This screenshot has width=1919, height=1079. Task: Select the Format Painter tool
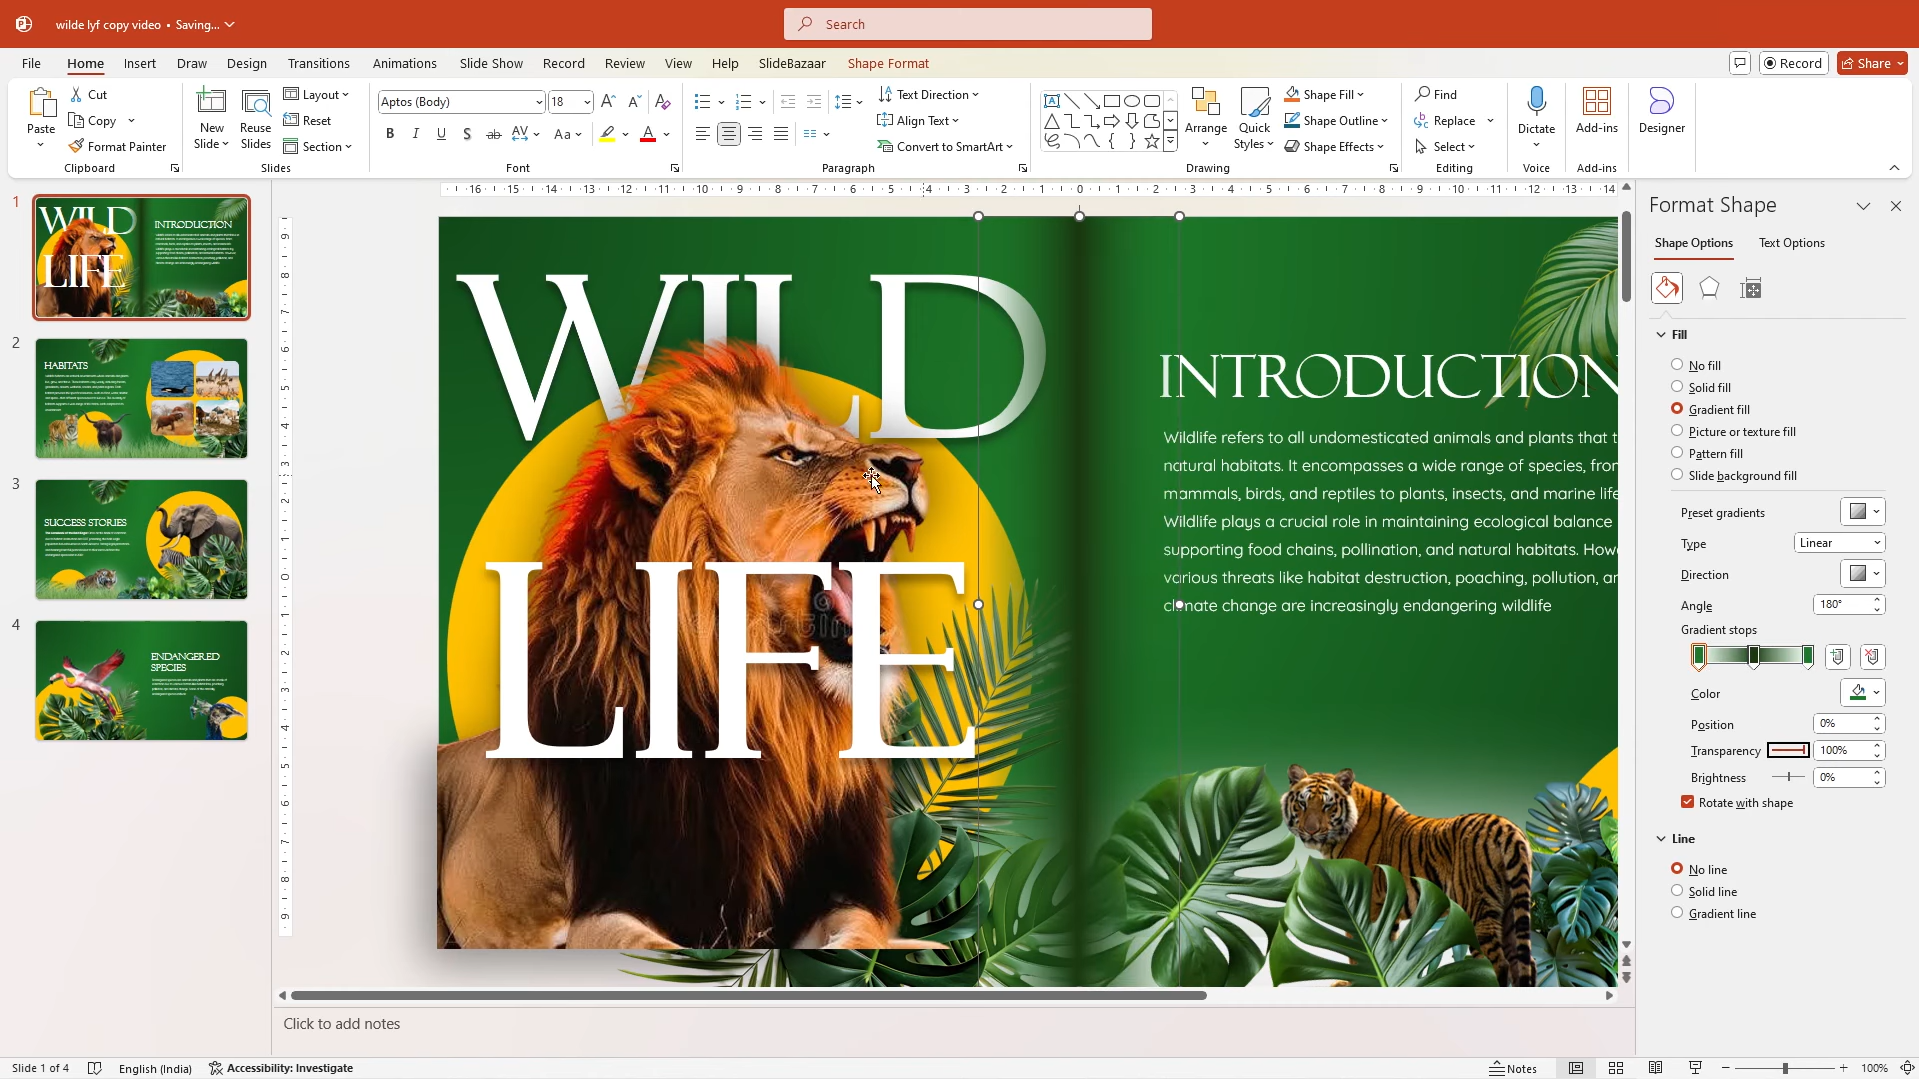coord(118,146)
